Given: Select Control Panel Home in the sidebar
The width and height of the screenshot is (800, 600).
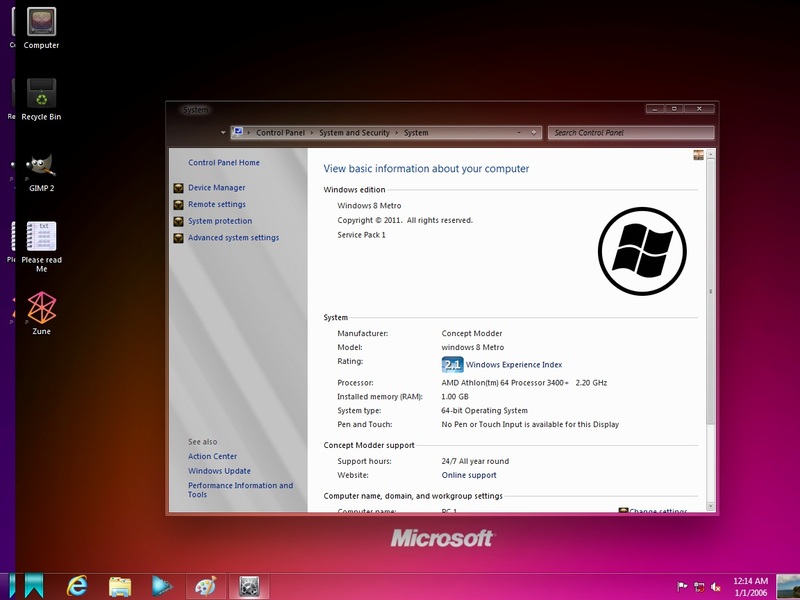Looking at the screenshot, I should (222, 162).
